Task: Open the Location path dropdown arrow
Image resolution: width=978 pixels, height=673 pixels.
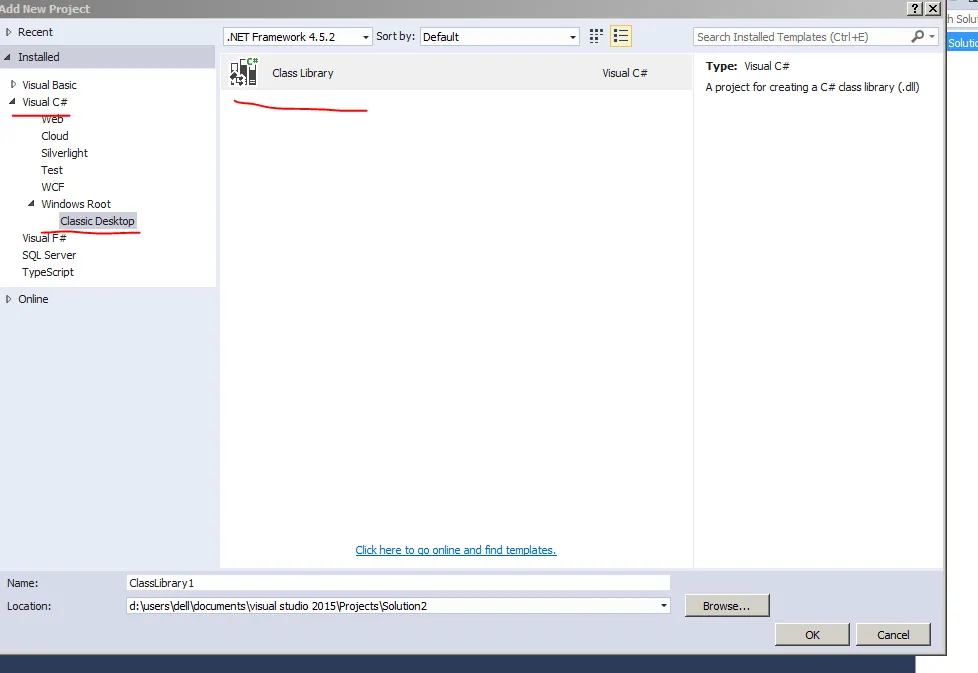Action: 664,606
